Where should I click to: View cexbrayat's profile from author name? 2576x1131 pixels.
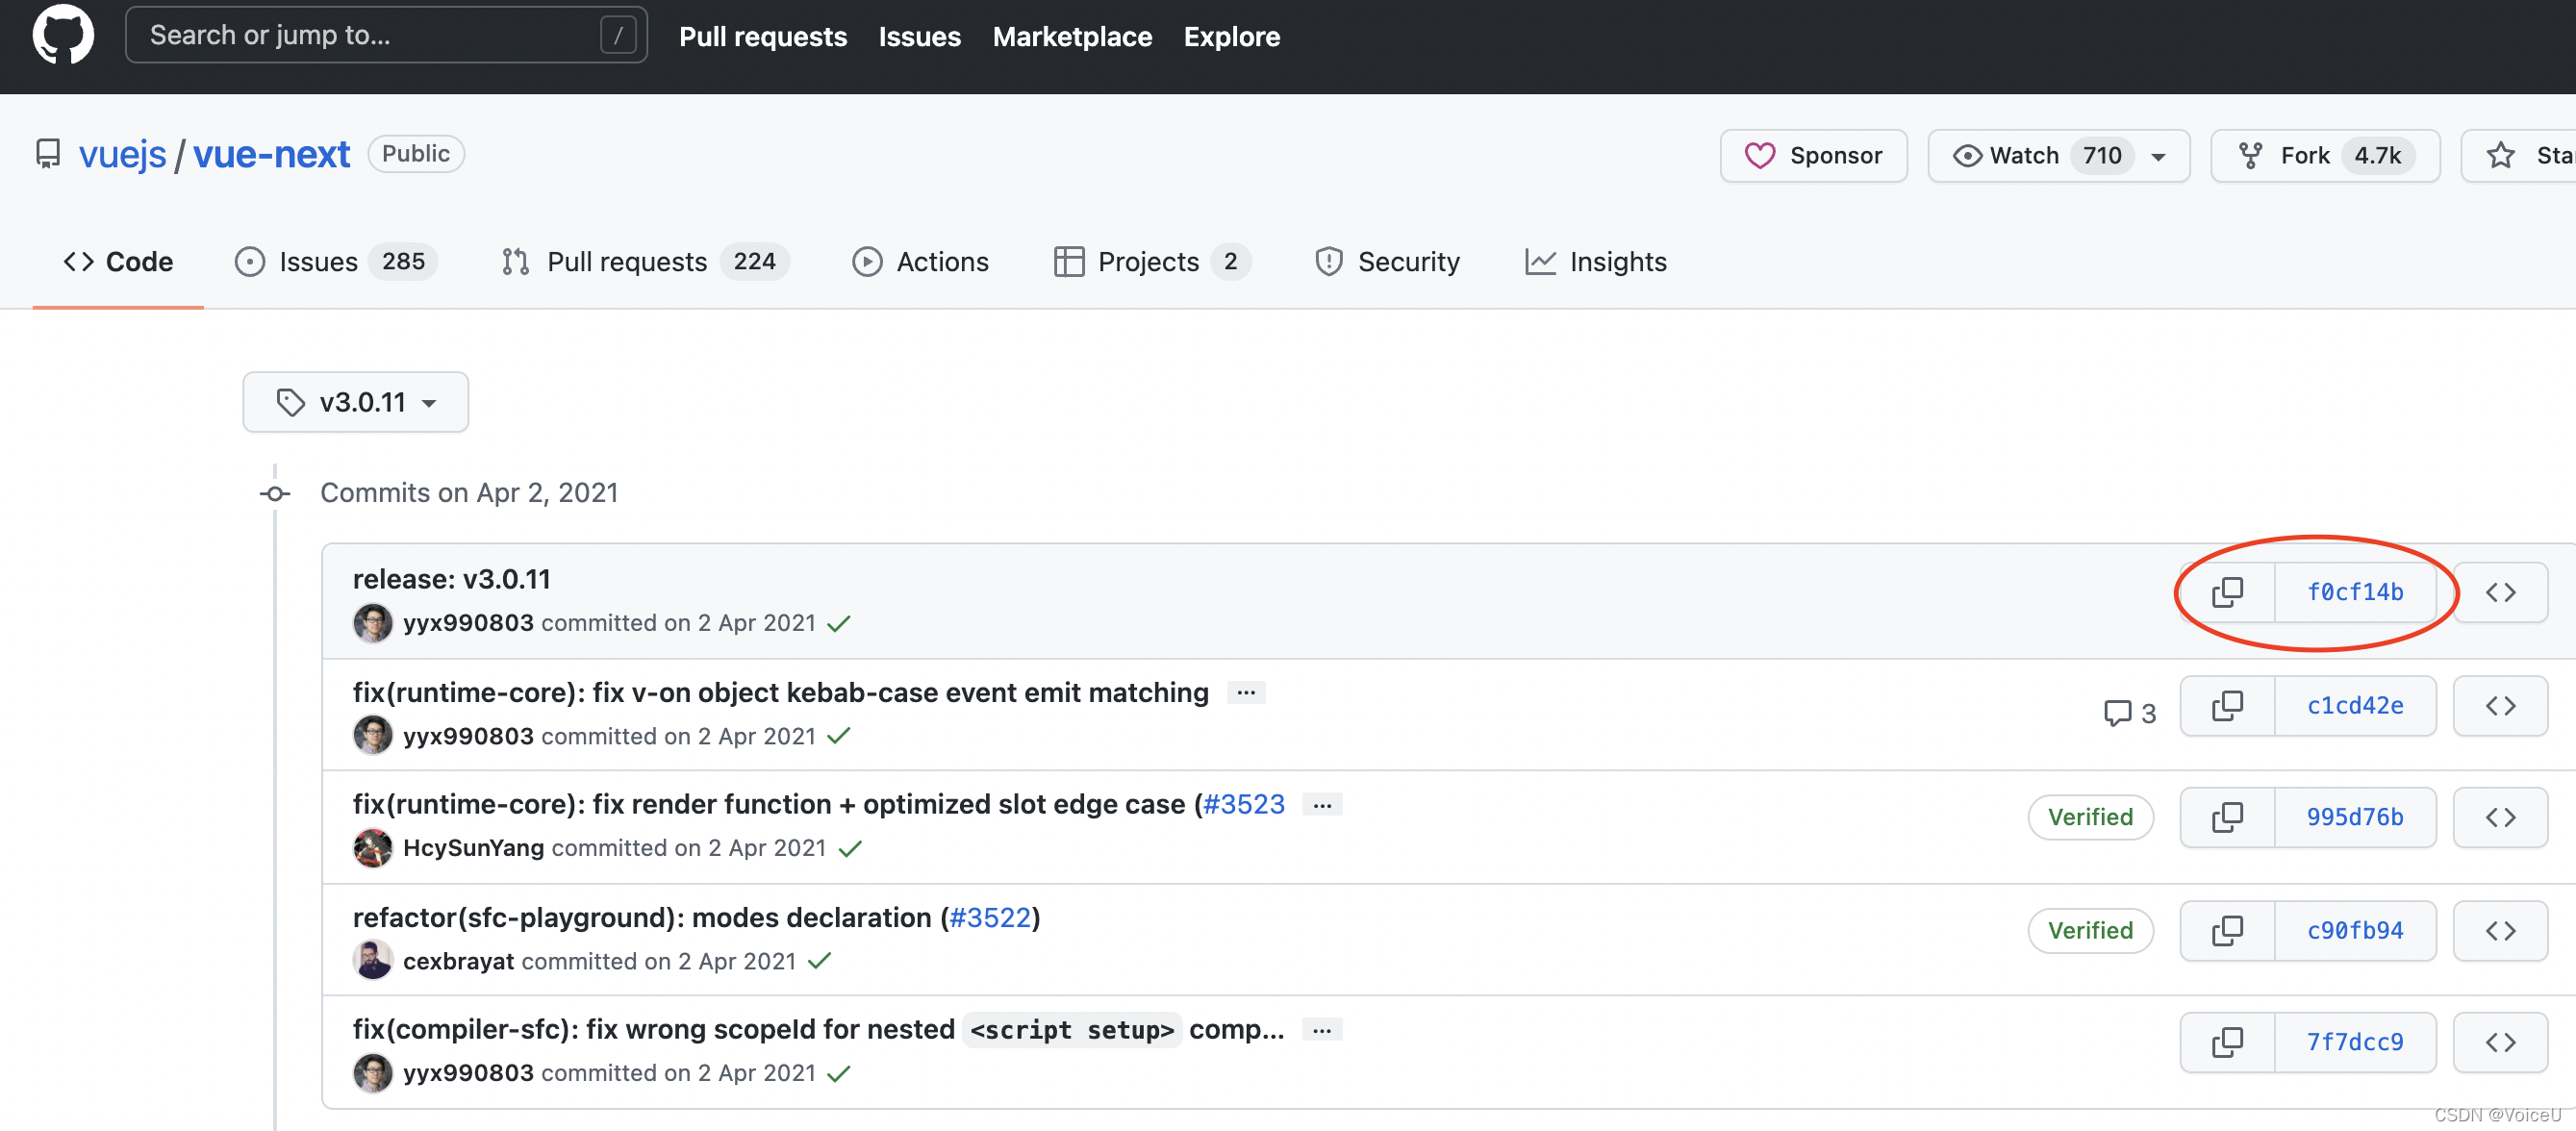click(x=459, y=961)
